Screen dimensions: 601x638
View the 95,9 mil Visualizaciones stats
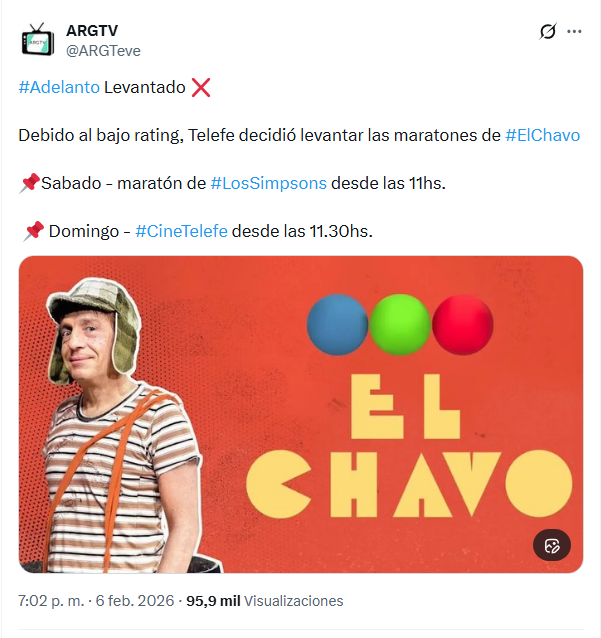264,601
